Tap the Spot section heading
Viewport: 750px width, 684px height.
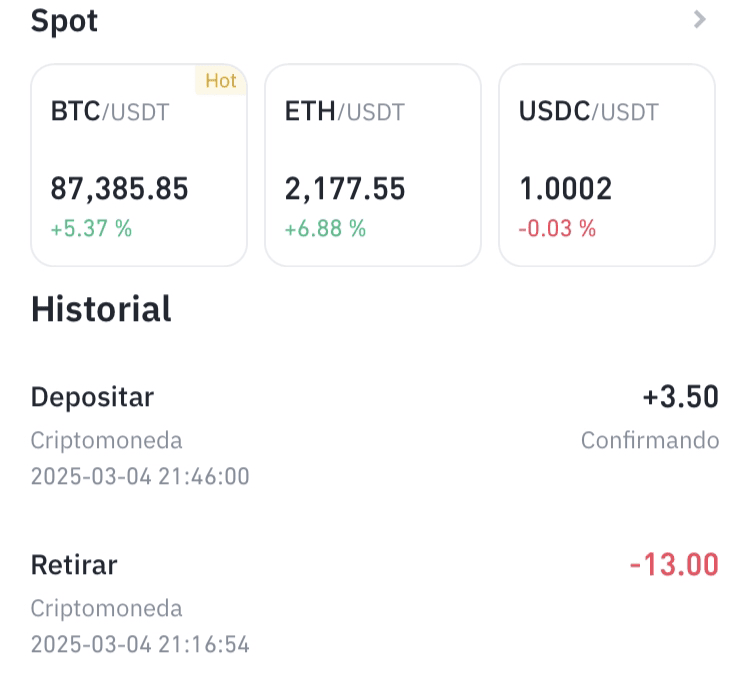point(64,22)
